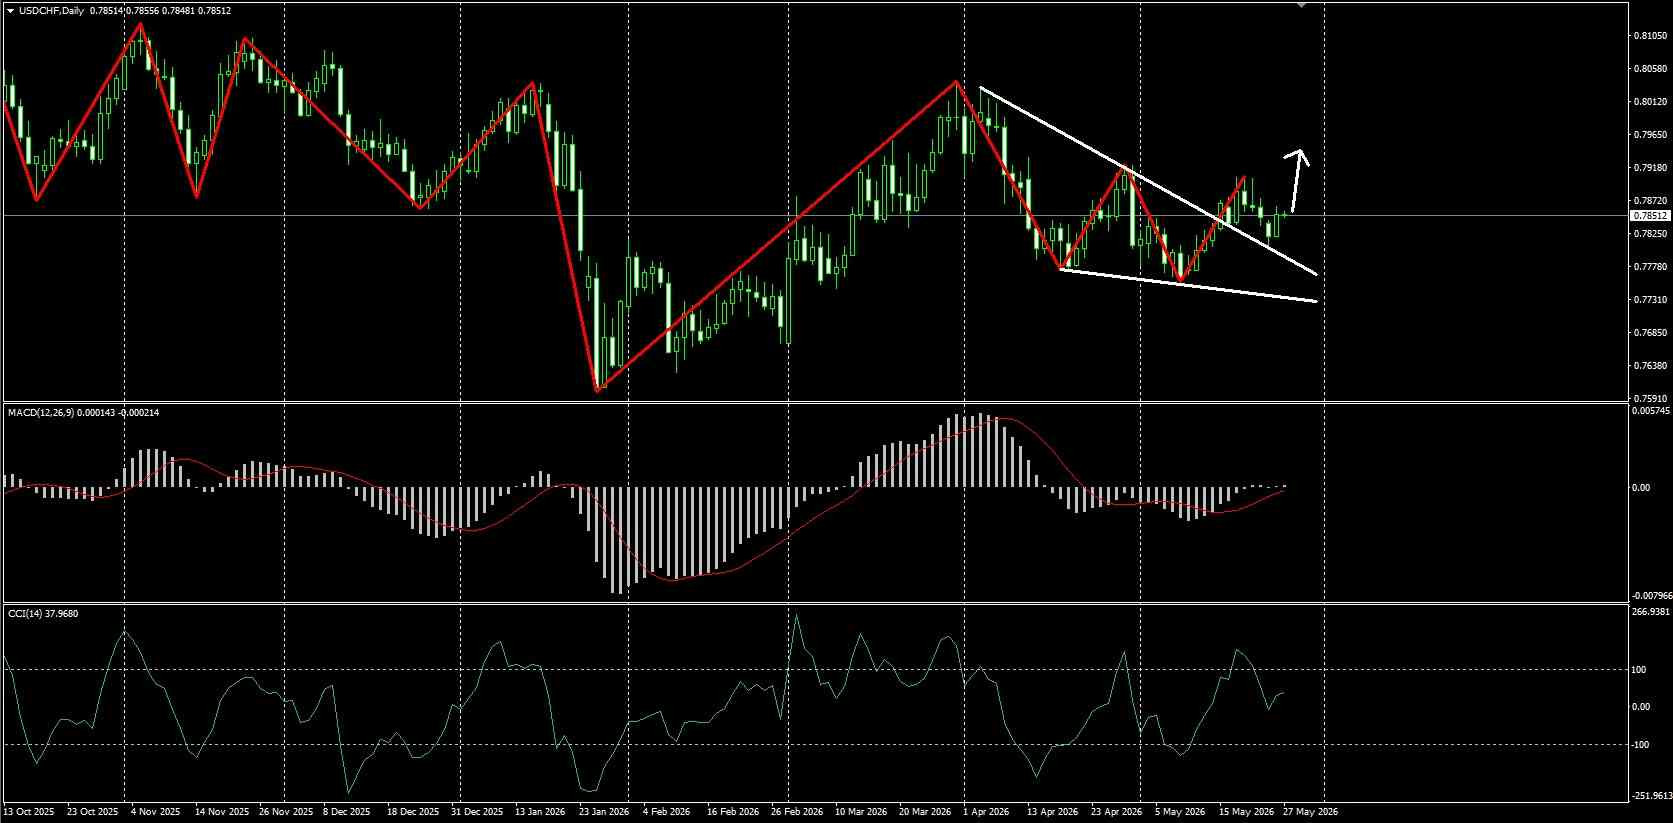Screen dimensions: 1673x823
Task: Select the 13 Apr 2026 date label
Action: click(1052, 812)
